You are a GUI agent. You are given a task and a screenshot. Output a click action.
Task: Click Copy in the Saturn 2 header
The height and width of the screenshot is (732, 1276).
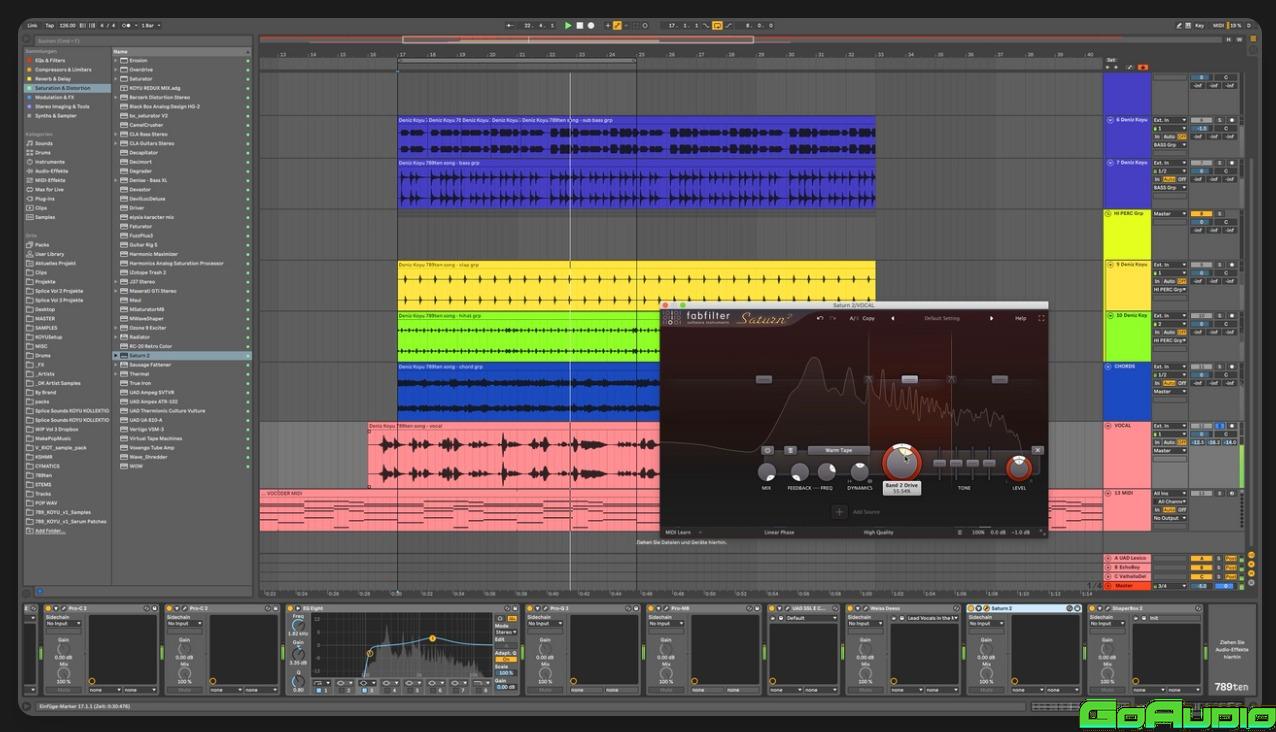pos(868,318)
